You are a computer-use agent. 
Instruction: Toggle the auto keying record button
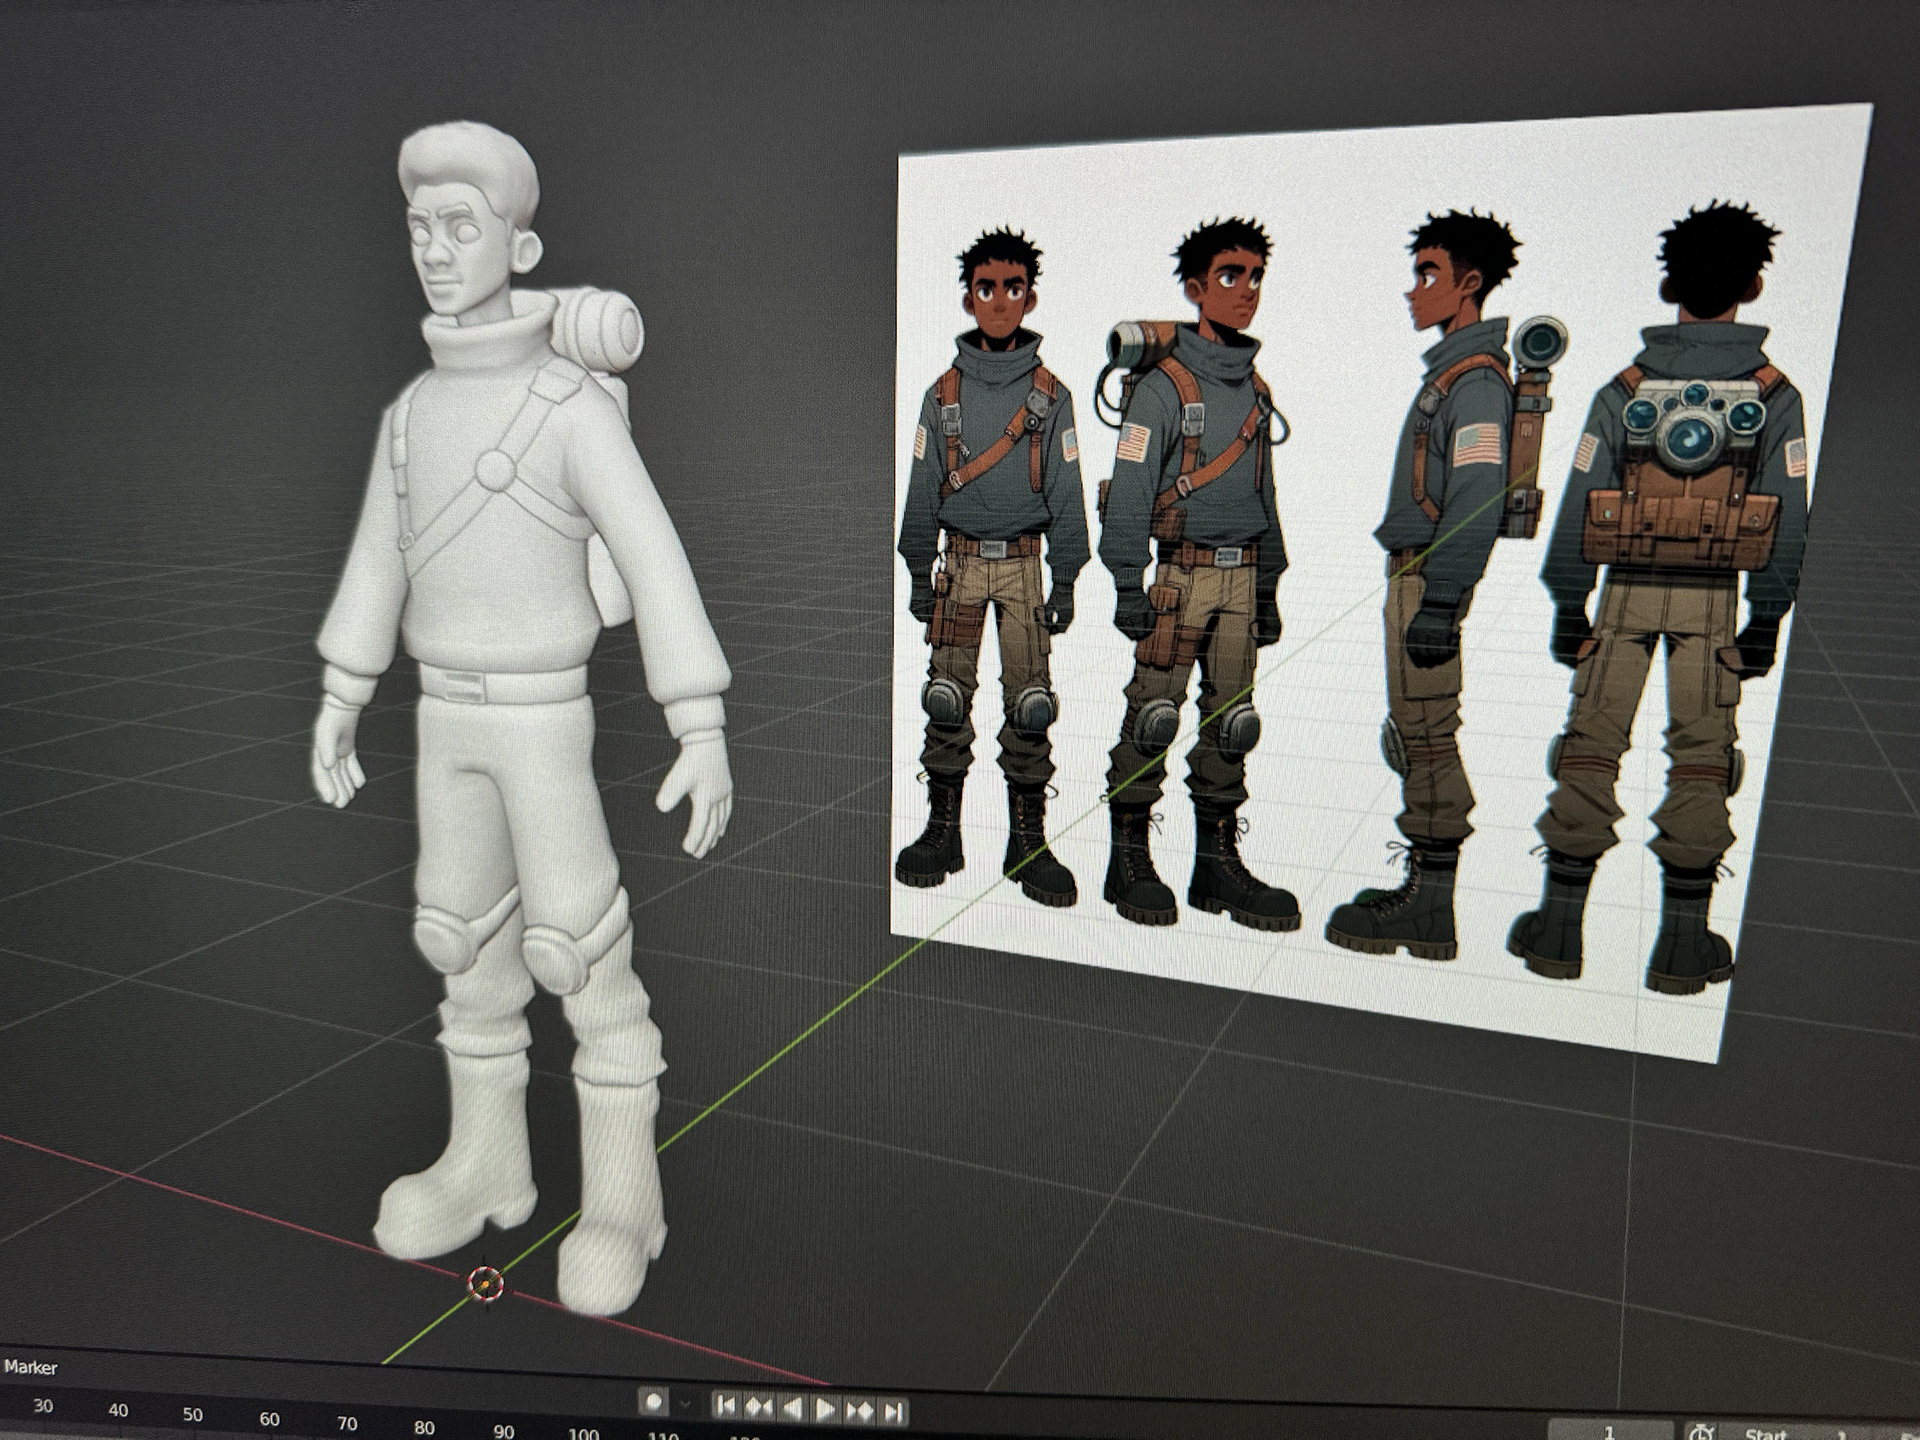pyautogui.click(x=653, y=1402)
